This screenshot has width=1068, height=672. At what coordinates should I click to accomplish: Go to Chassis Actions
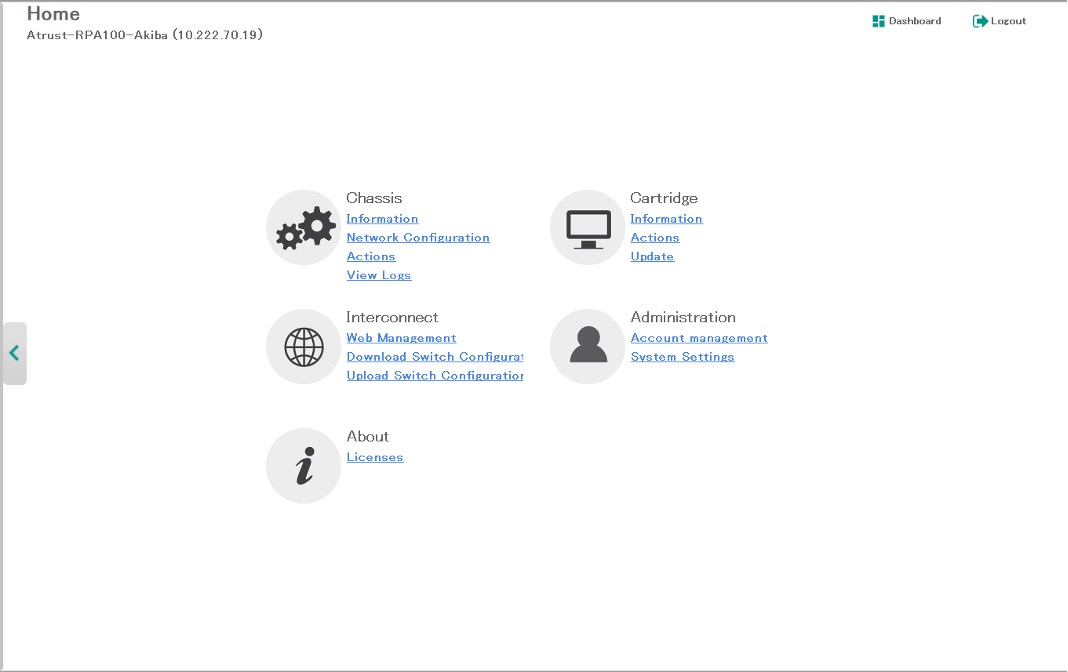point(371,257)
